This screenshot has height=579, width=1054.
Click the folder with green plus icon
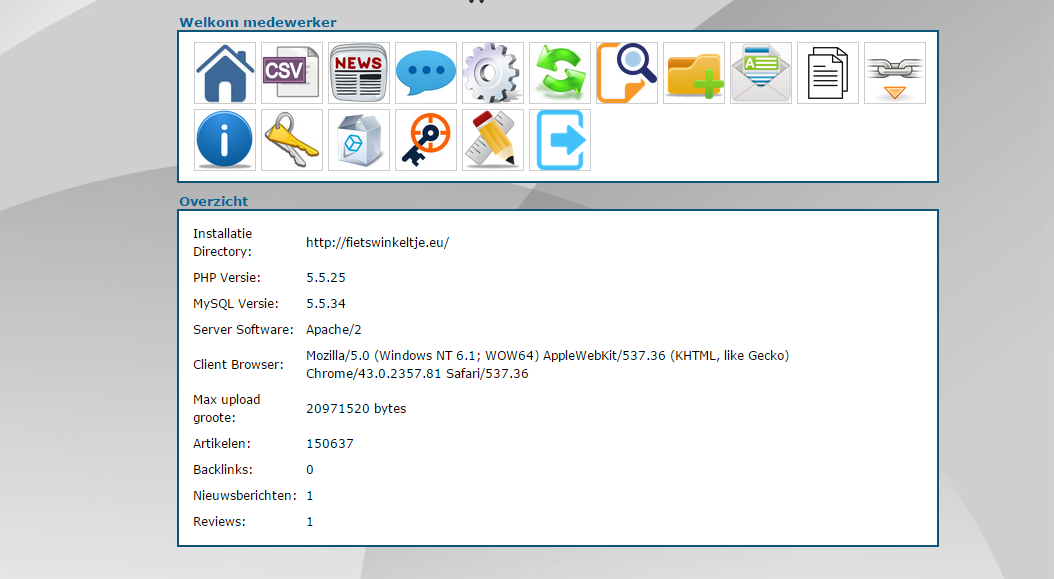[694, 73]
